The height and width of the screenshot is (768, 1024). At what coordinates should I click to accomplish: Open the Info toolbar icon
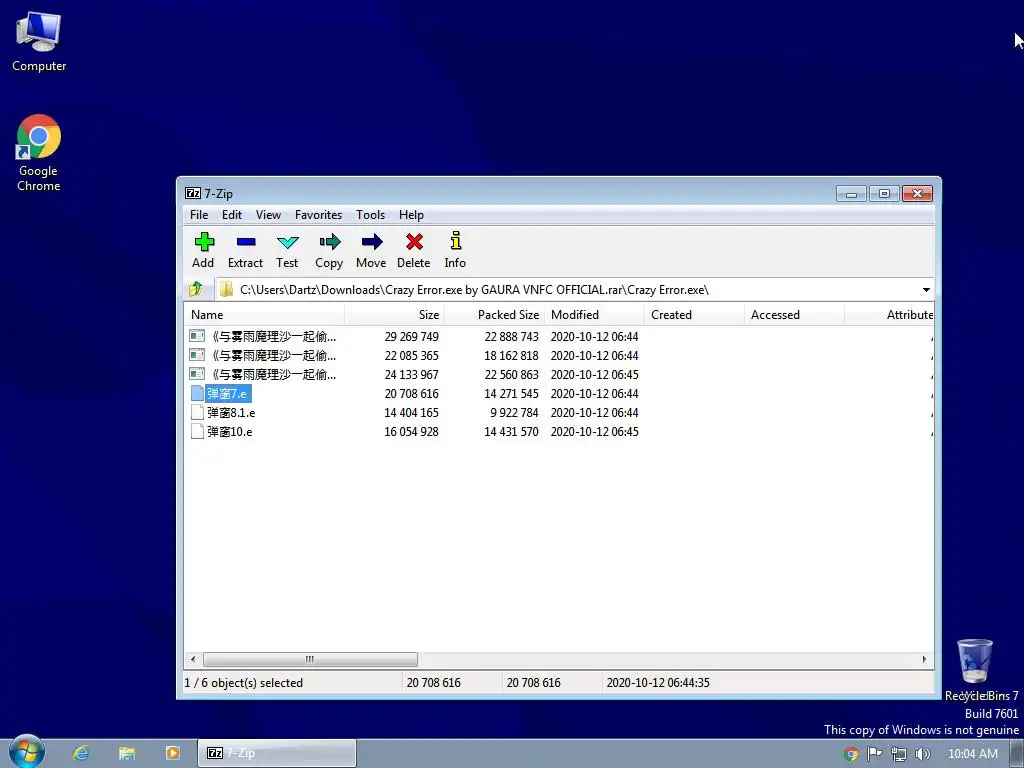[456, 241]
